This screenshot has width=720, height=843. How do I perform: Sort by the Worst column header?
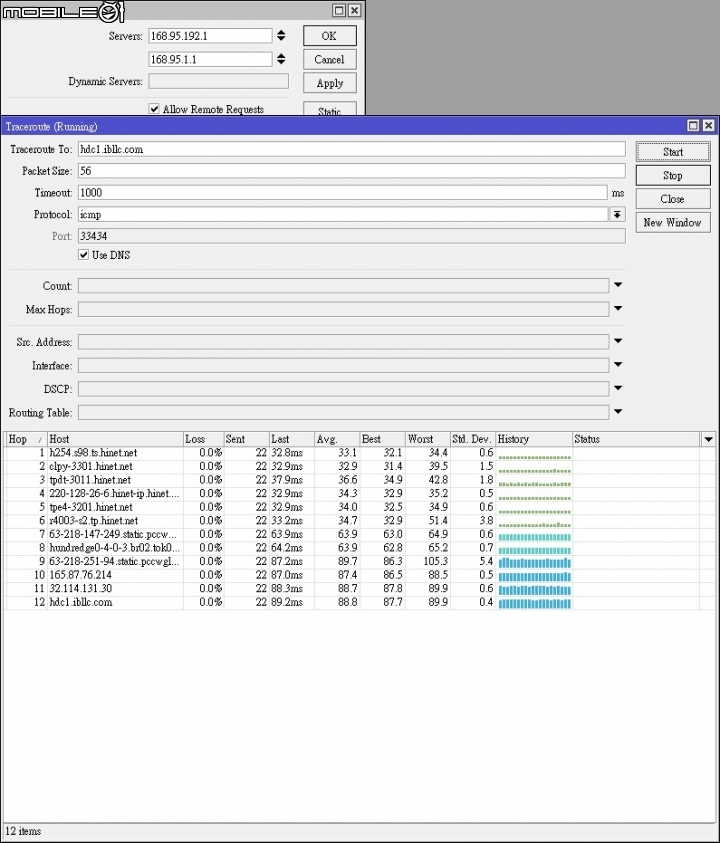[427, 439]
